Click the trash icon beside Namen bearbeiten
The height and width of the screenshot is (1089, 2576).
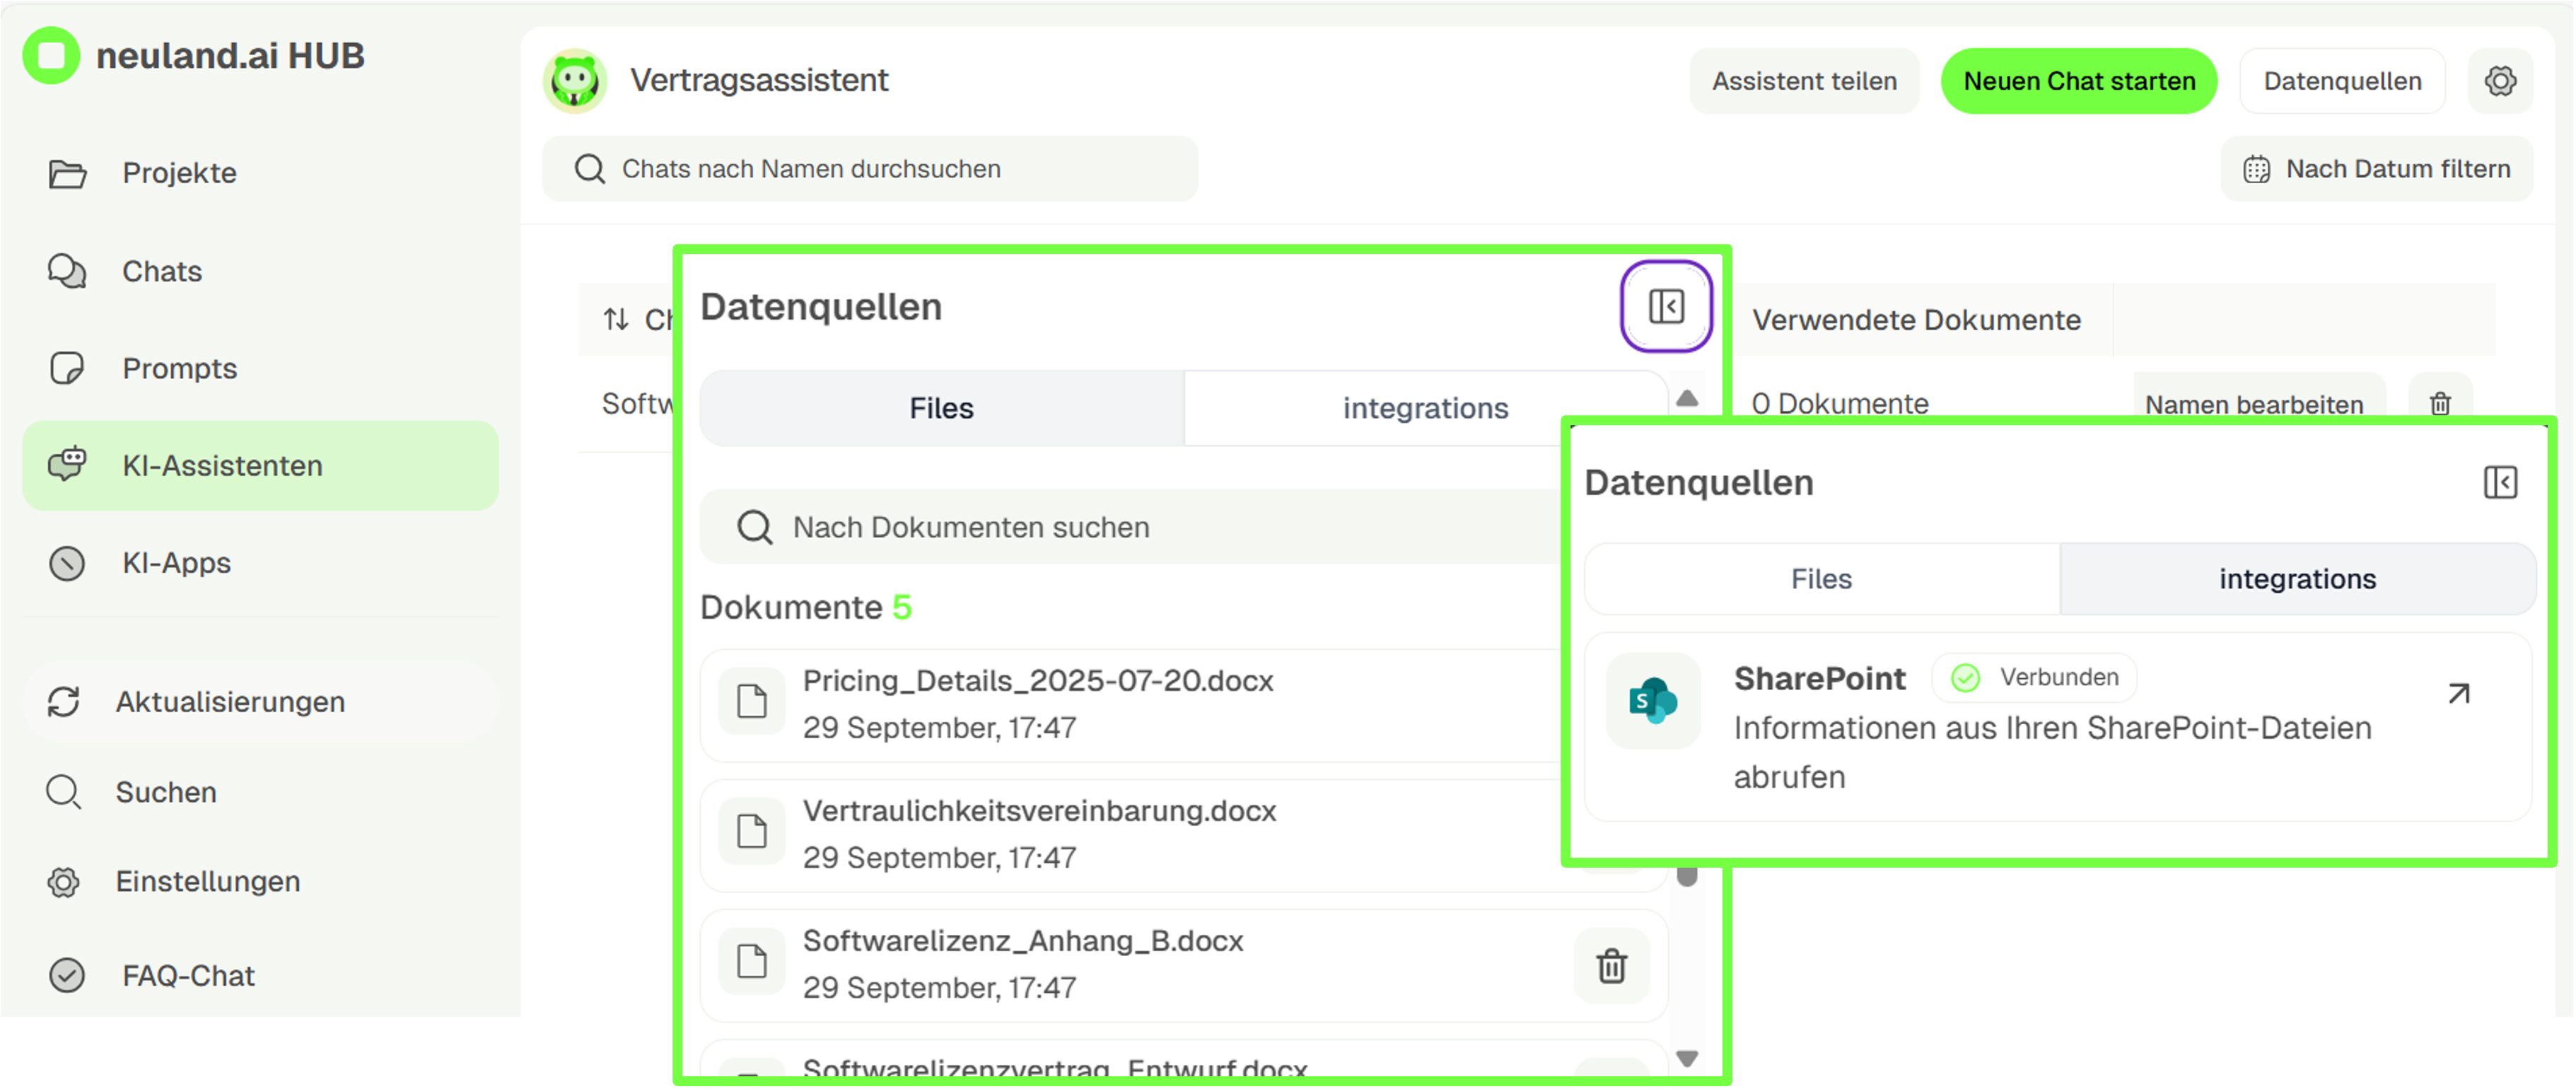[2440, 403]
